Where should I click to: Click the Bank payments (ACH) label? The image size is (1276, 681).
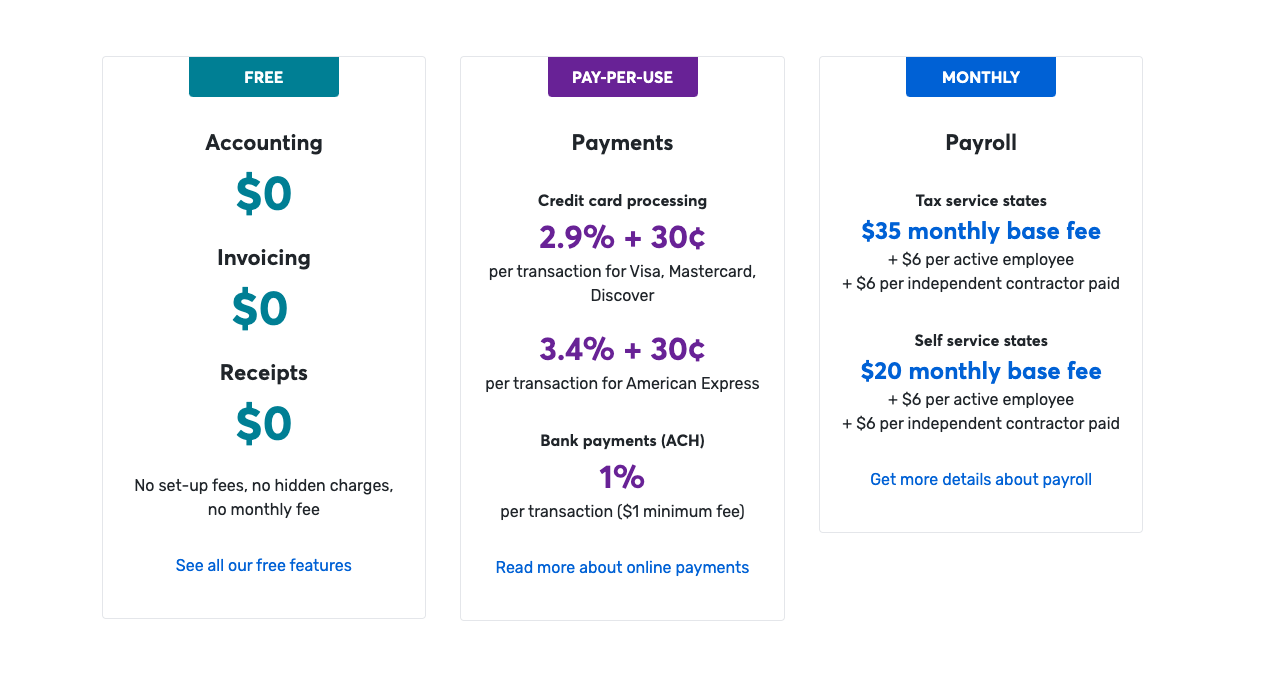pos(622,441)
